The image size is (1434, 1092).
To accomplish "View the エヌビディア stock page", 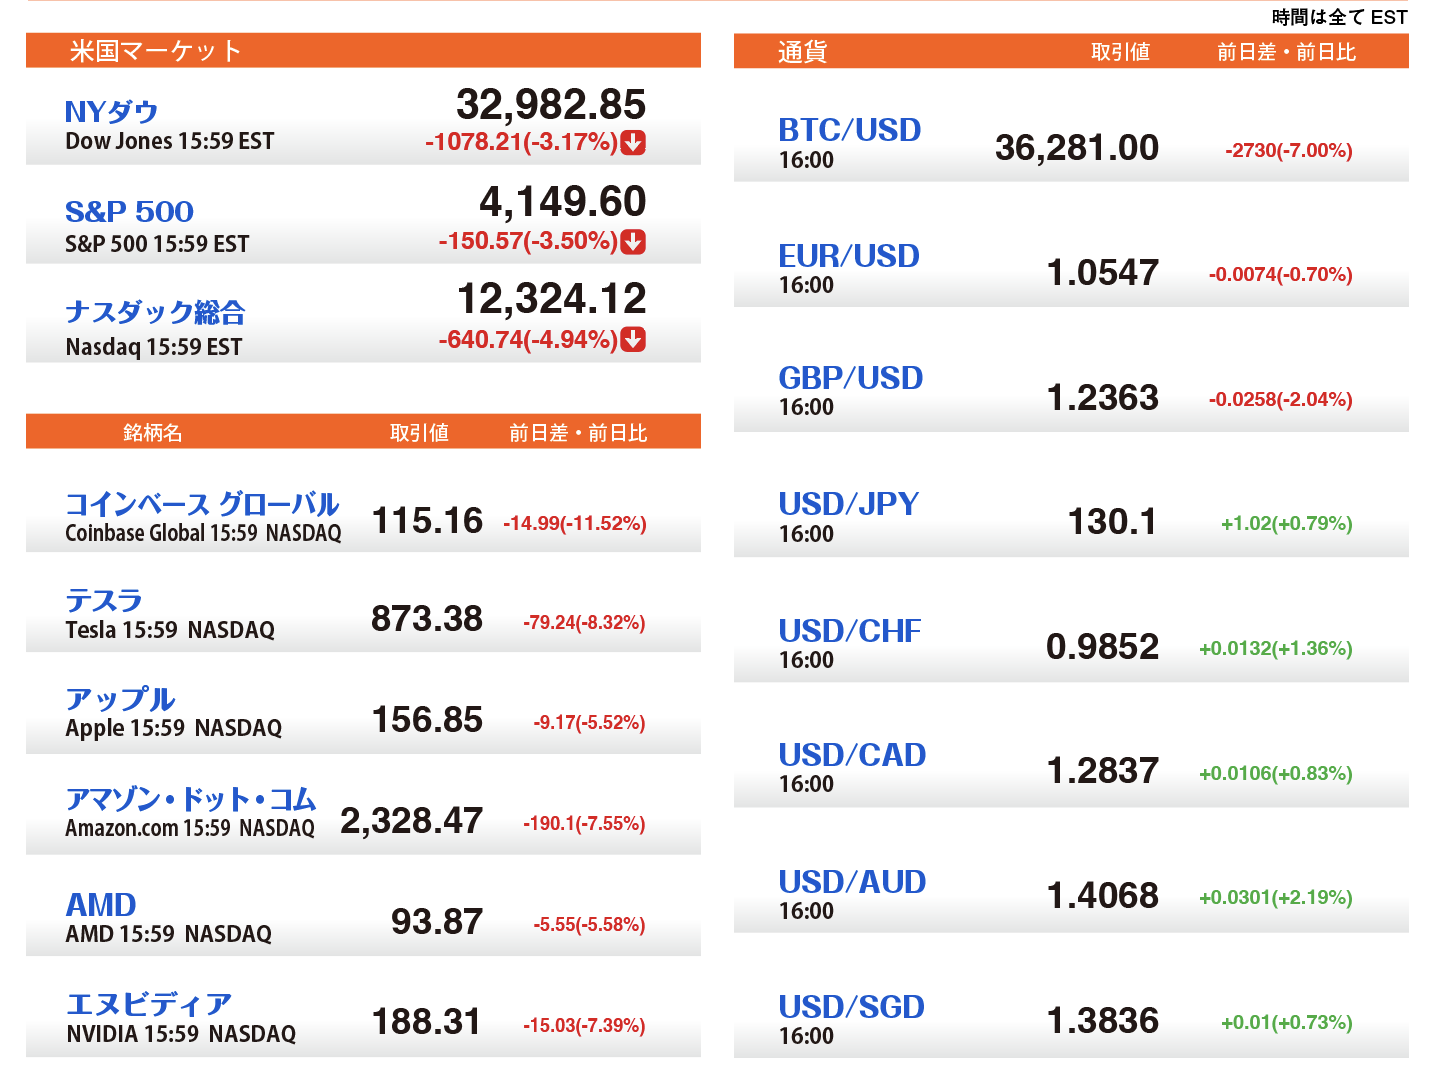I will click(x=149, y=1004).
